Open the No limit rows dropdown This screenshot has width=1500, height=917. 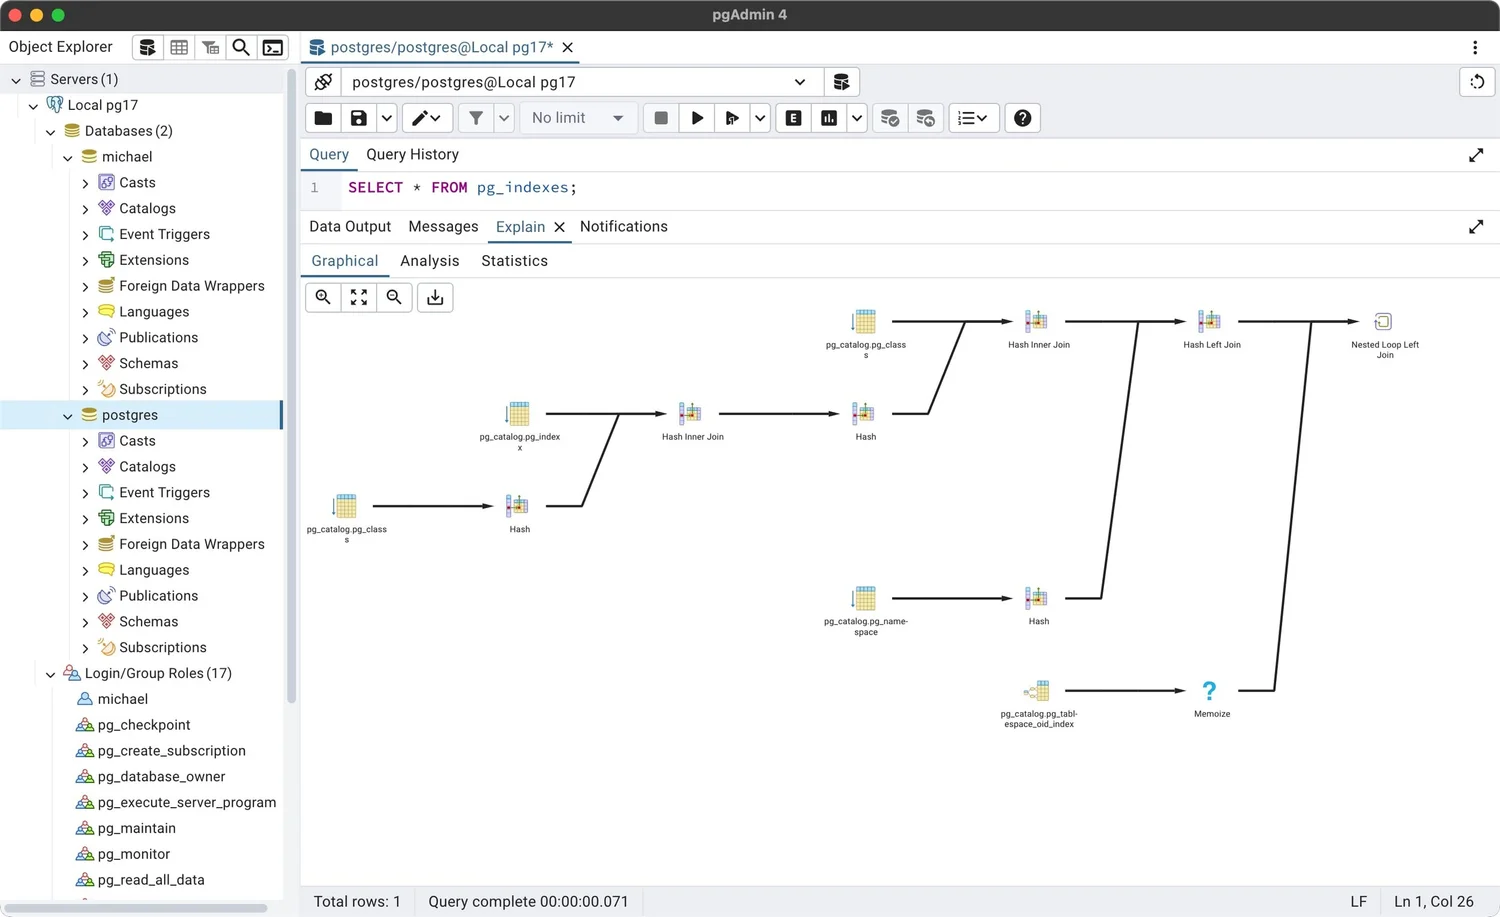[x=578, y=118]
